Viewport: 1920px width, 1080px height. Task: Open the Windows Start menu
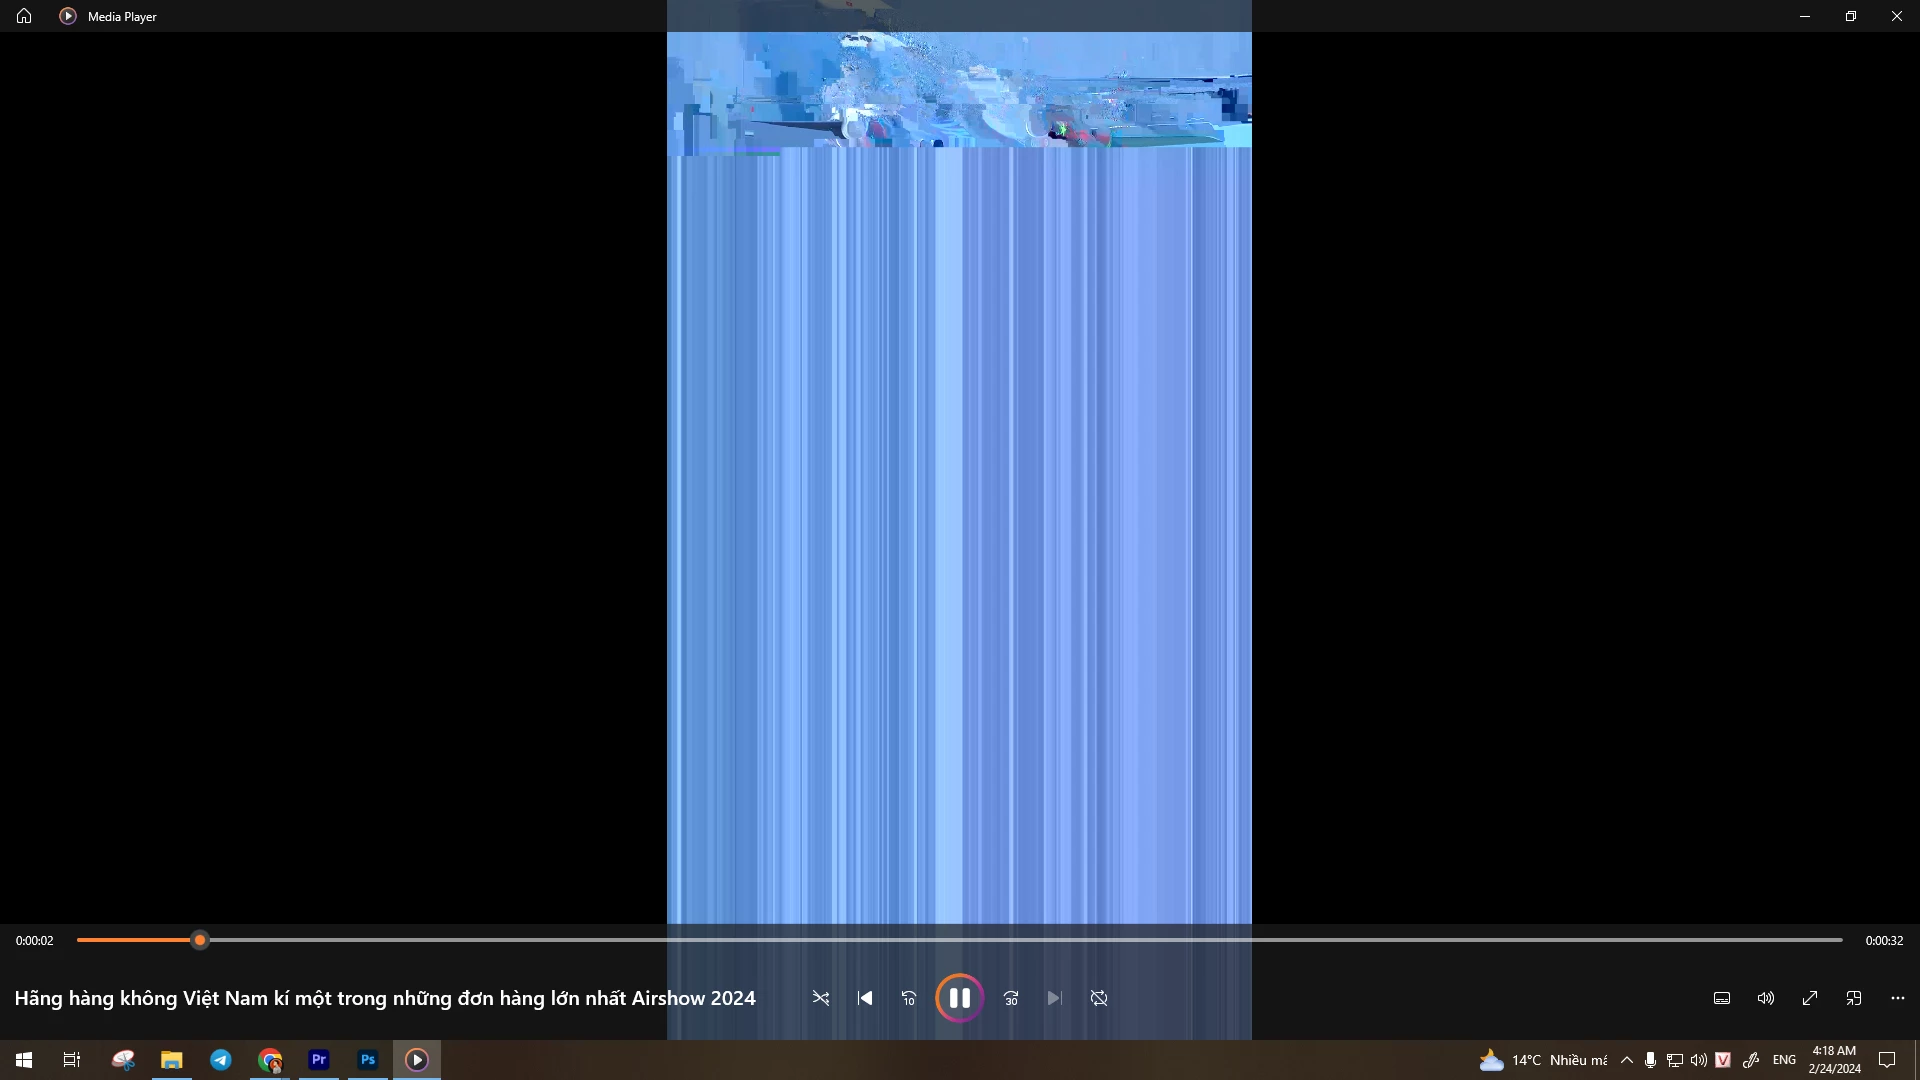click(24, 1059)
